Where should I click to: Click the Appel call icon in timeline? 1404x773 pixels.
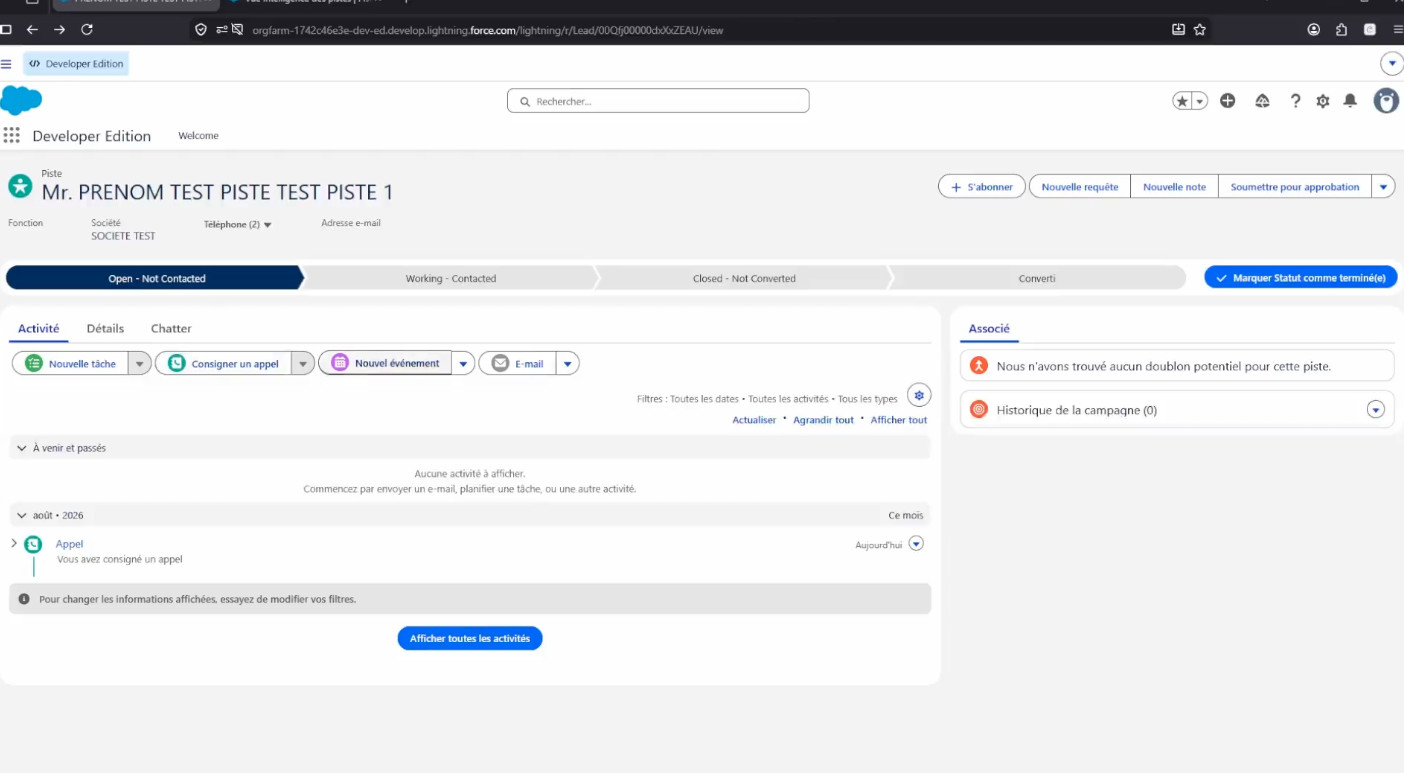[x=33, y=544]
